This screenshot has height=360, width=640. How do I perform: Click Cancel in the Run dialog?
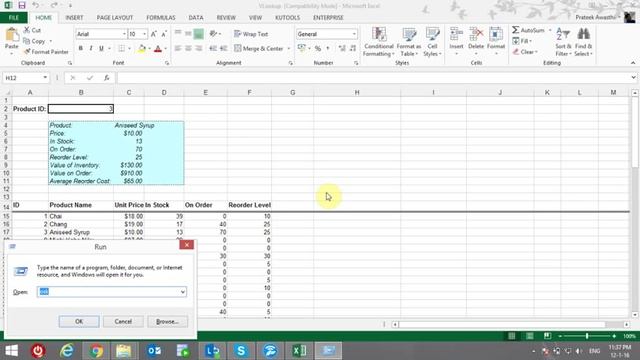tap(123, 322)
